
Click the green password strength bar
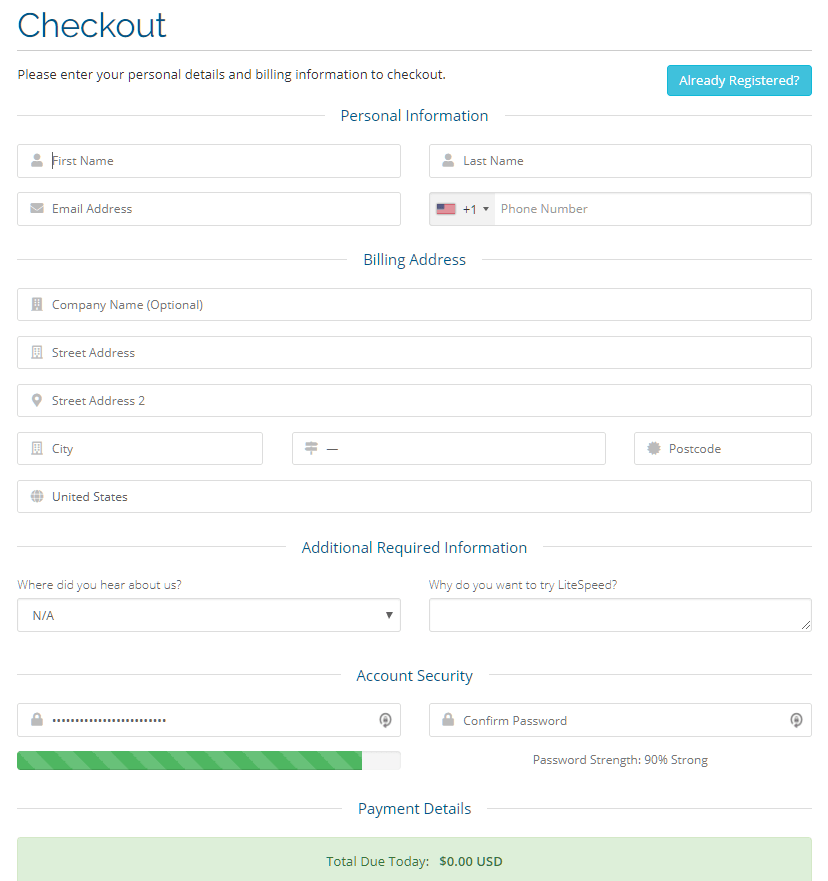[x=189, y=760]
